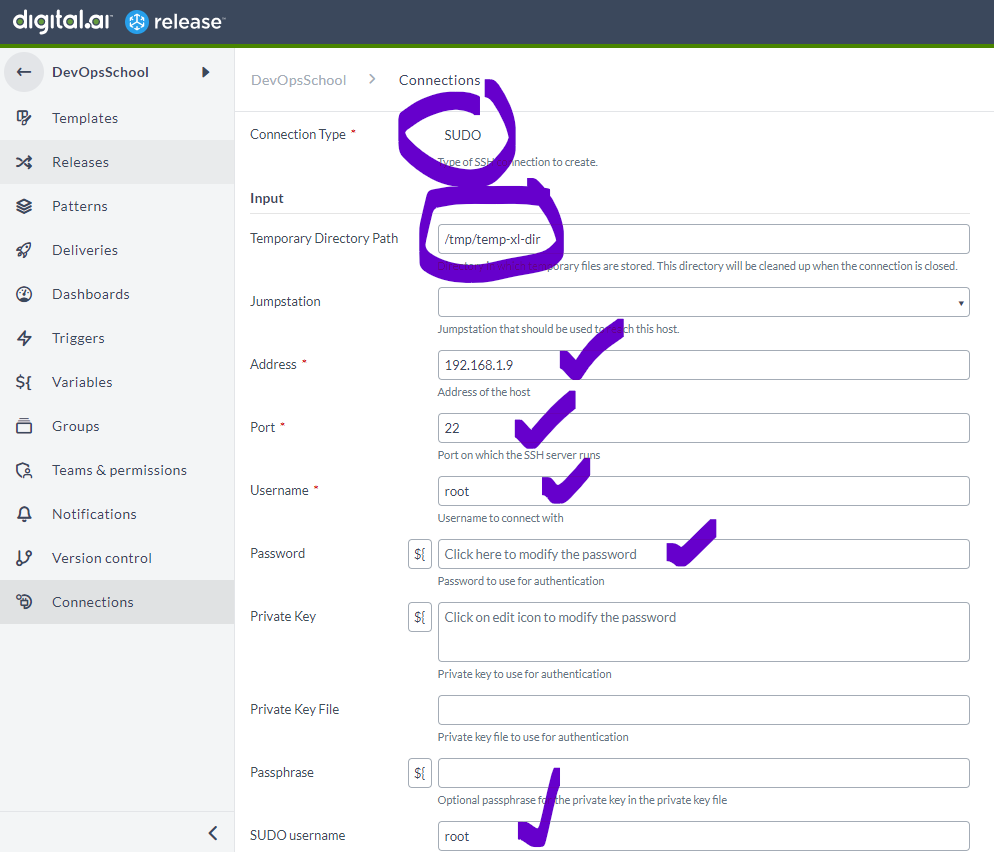Click the Digital.ai Release logo

(x=119, y=21)
